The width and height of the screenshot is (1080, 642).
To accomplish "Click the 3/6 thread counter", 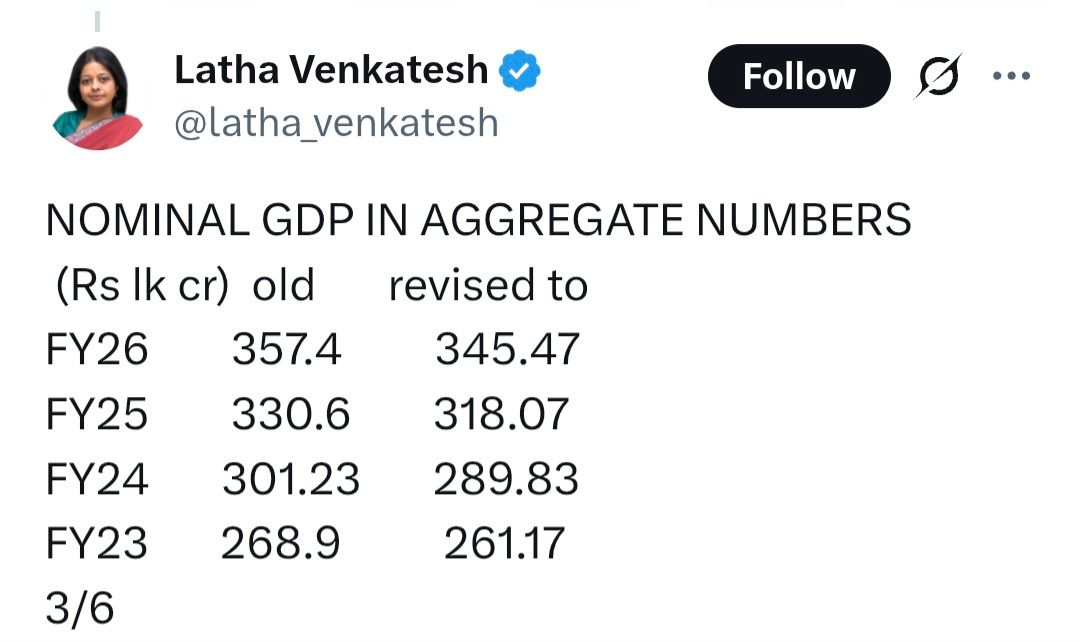I will [x=80, y=608].
